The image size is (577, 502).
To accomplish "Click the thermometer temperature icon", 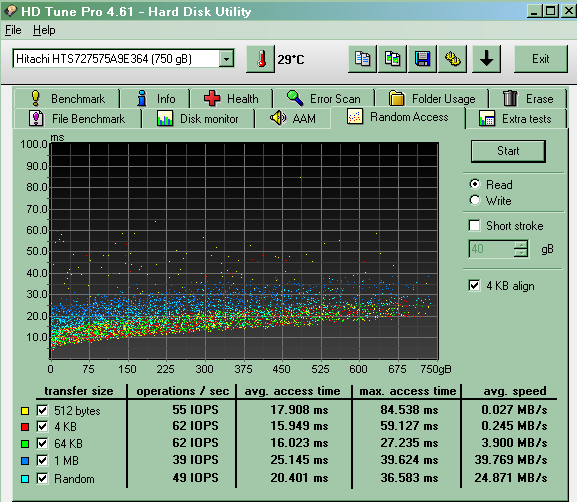I will tap(261, 59).
